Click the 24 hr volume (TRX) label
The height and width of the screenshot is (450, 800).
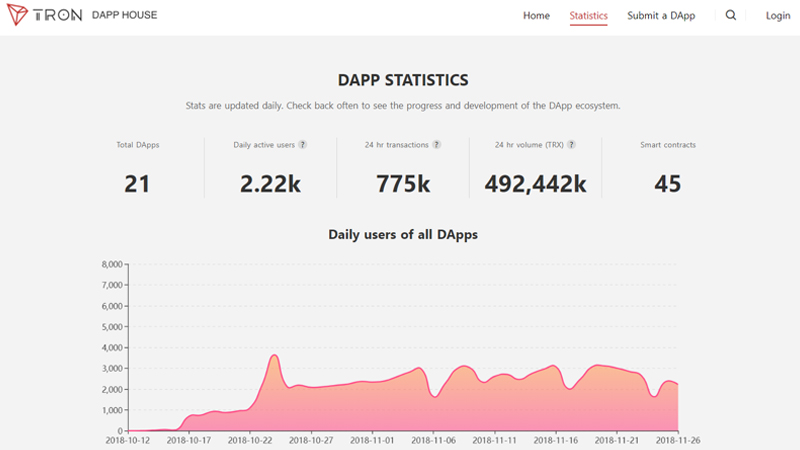coord(529,145)
